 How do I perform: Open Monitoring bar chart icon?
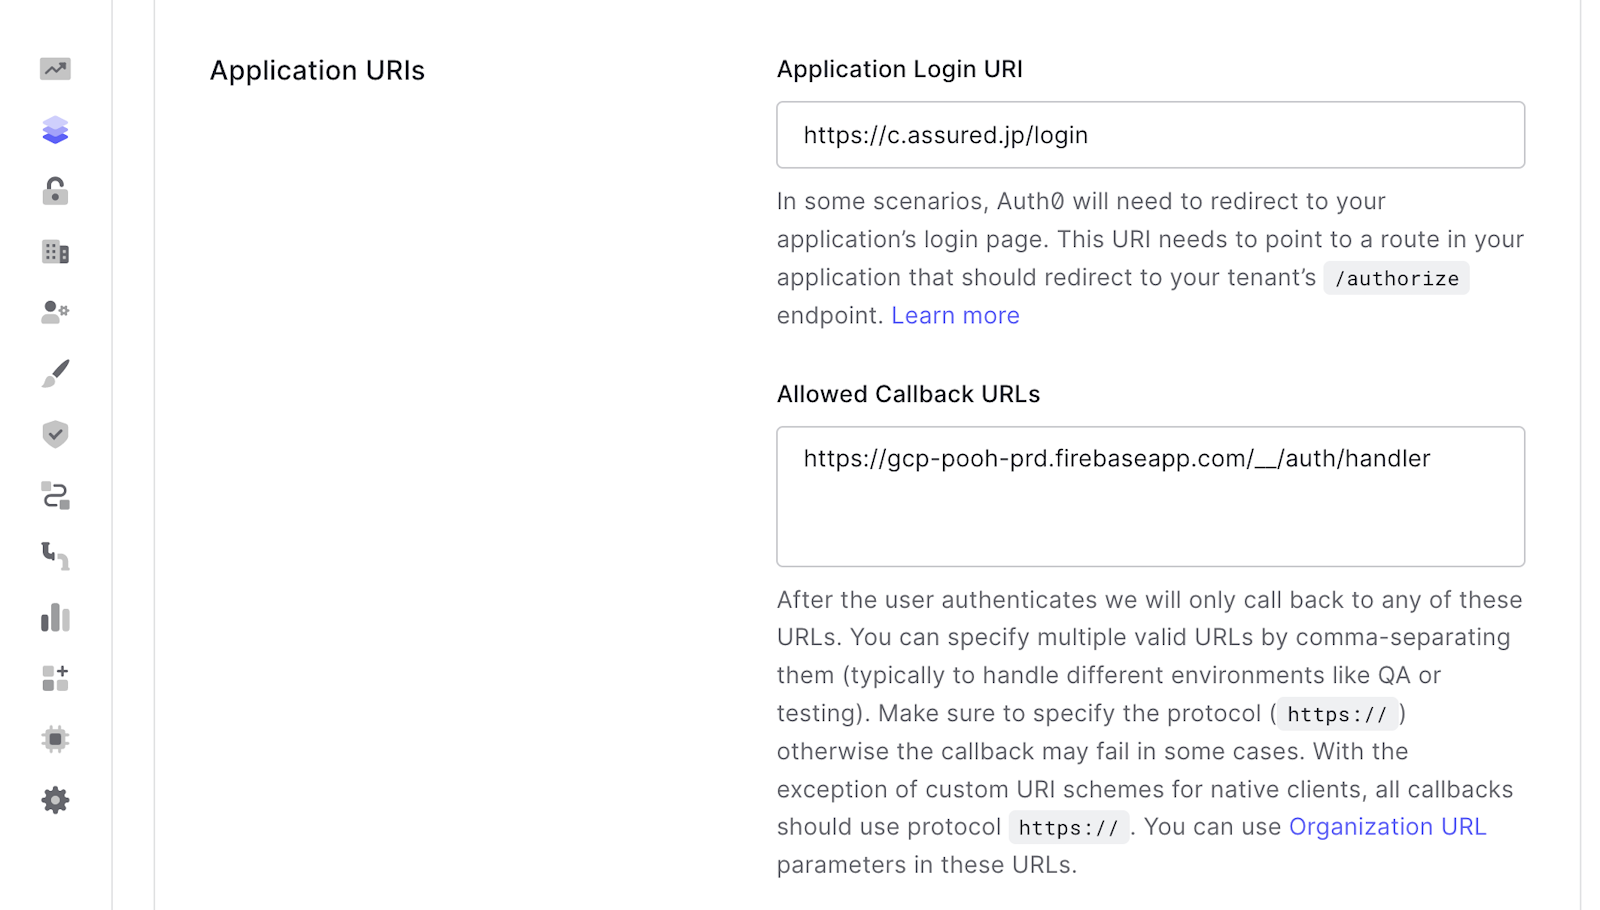55,617
